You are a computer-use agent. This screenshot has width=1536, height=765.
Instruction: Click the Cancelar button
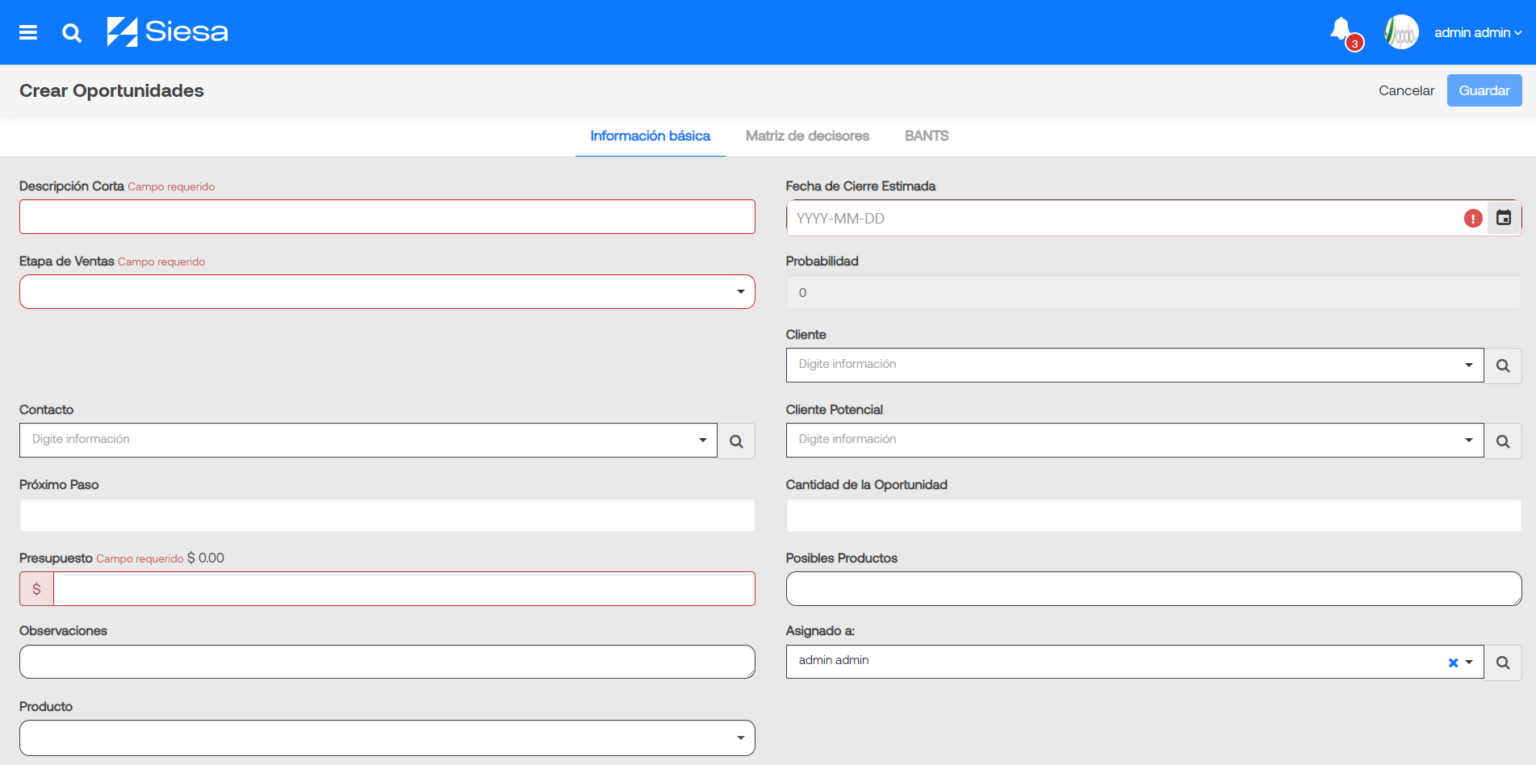[1406, 90]
